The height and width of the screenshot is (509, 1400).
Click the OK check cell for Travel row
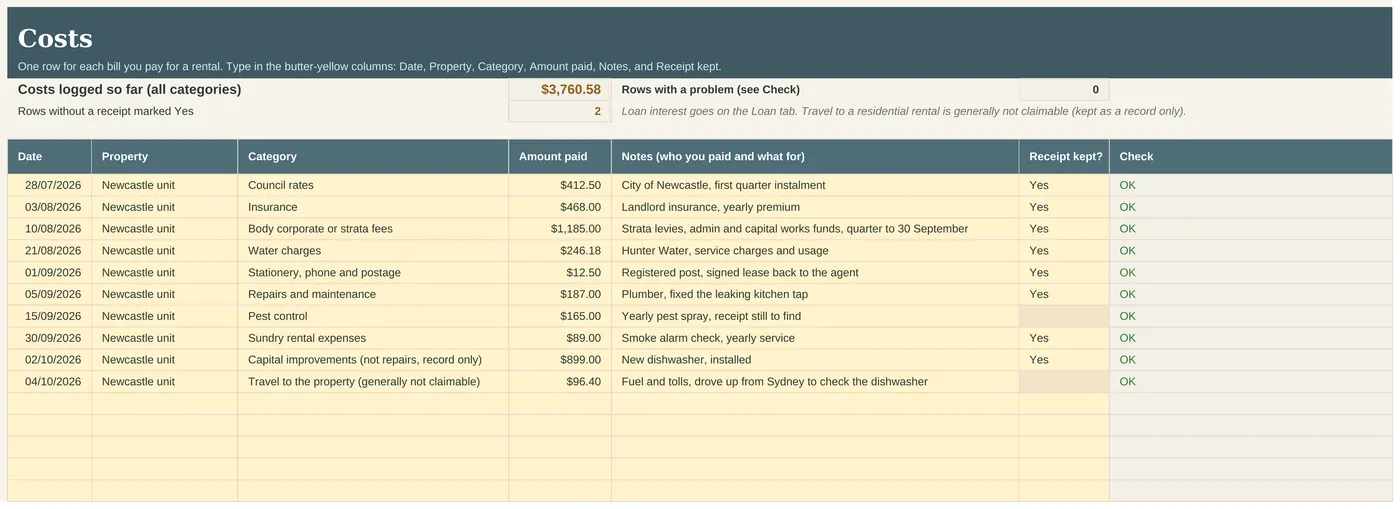(x=1250, y=382)
